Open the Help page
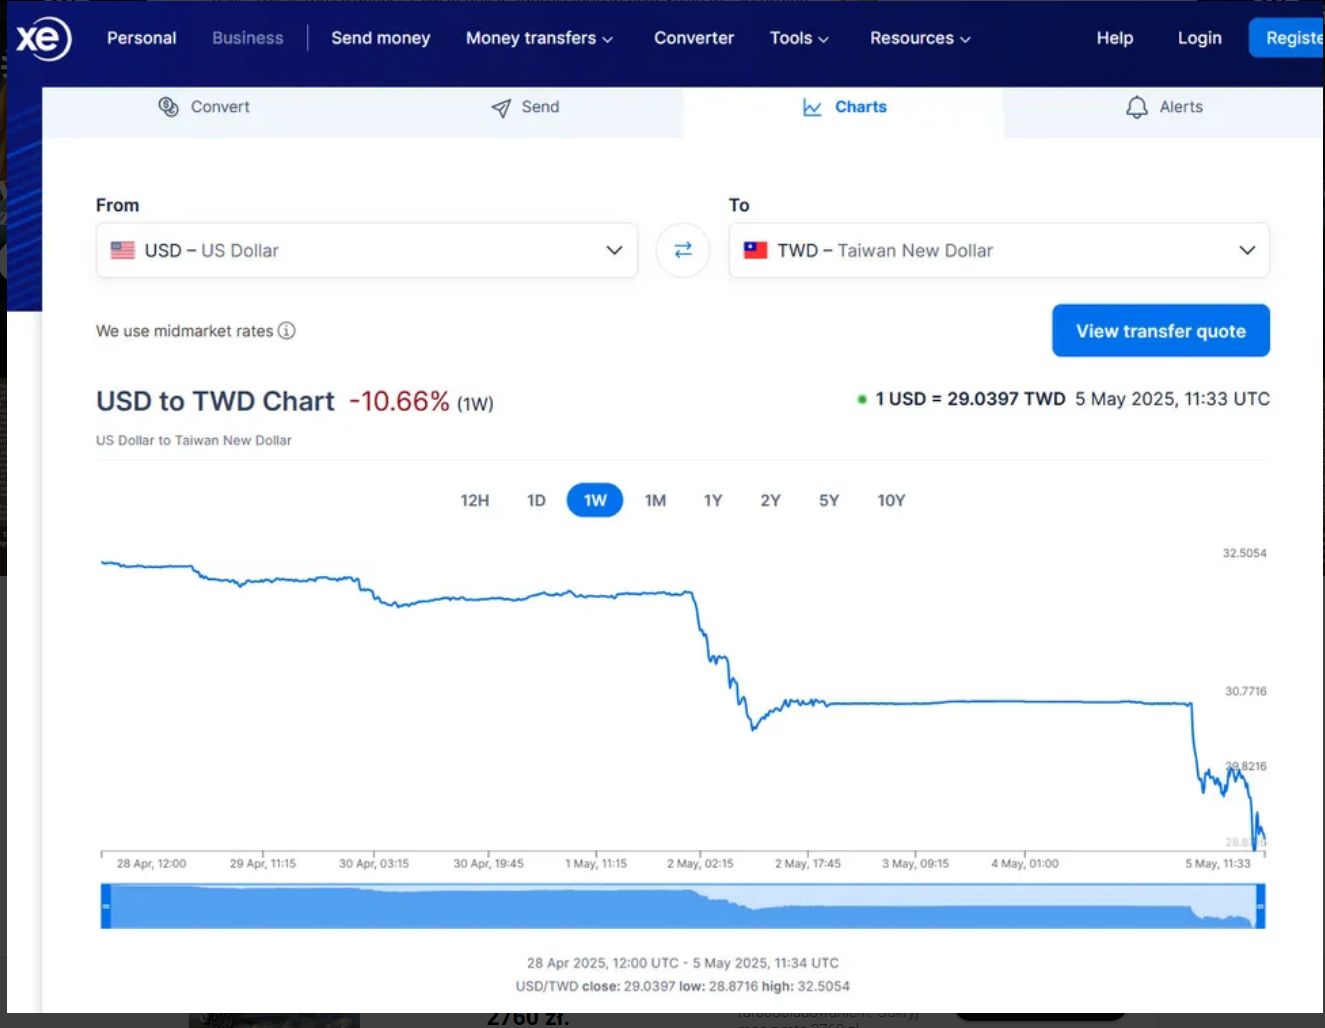 [x=1115, y=38]
